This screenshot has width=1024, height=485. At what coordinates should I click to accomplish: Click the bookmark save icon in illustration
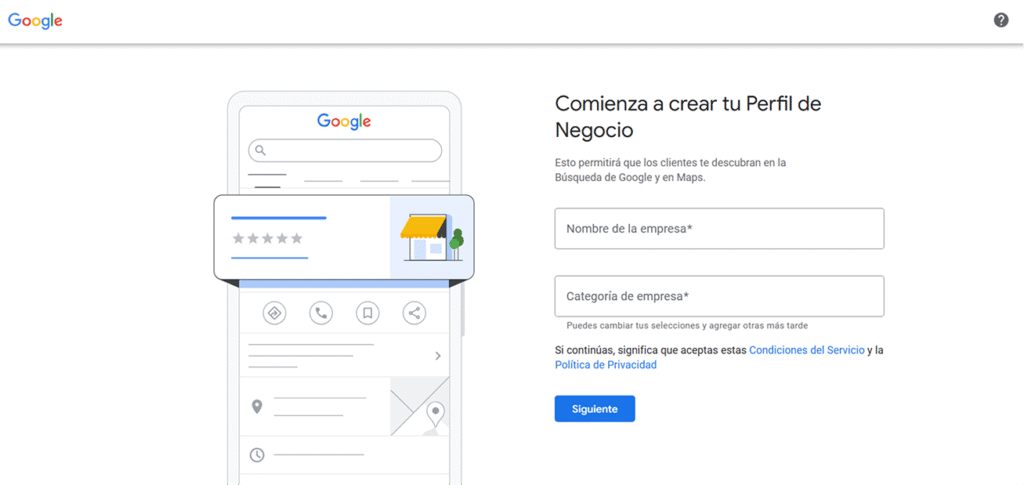(x=367, y=313)
